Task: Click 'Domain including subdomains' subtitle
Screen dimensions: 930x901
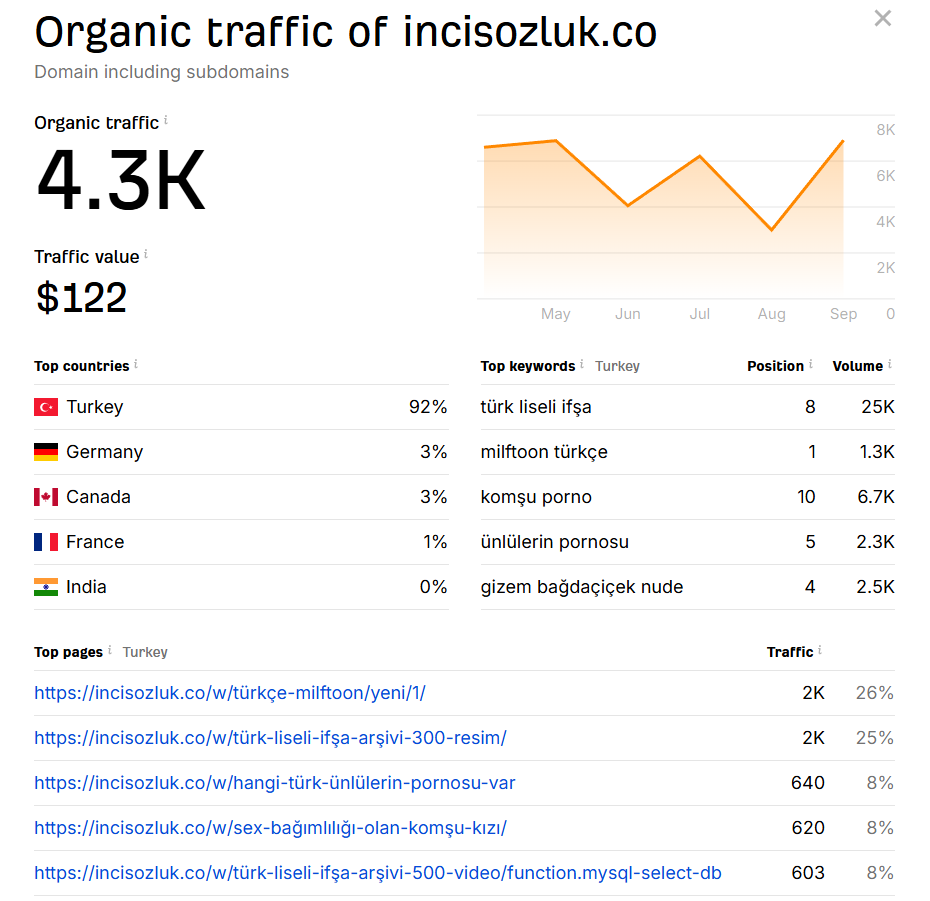Action: tap(162, 72)
